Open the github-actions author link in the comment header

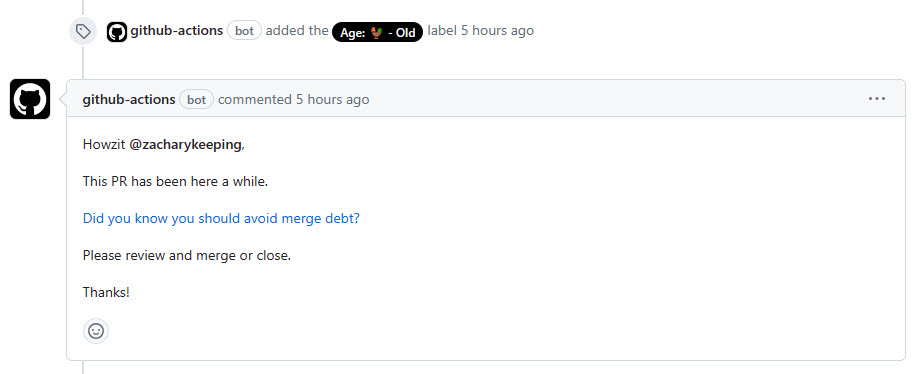129,100
